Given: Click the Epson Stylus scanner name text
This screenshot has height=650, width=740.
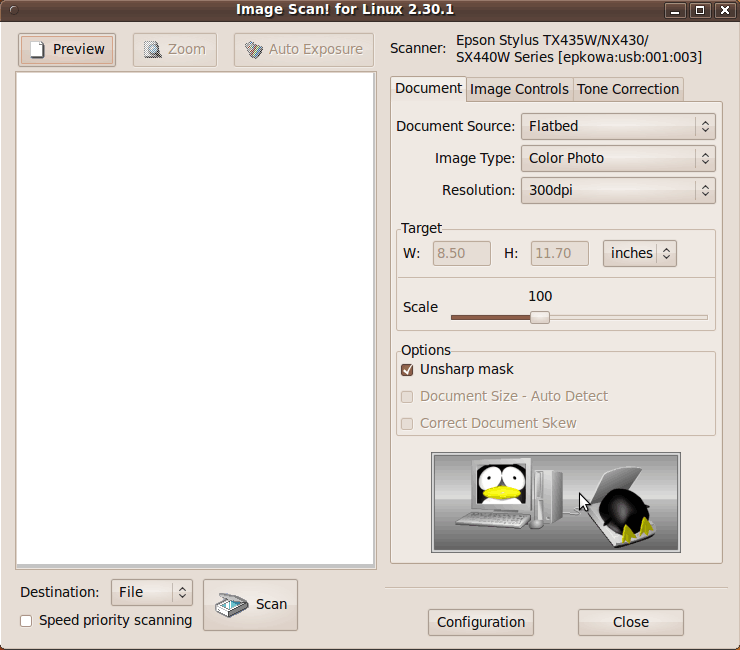Looking at the screenshot, I should pyautogui.click(x=579, y=49).
